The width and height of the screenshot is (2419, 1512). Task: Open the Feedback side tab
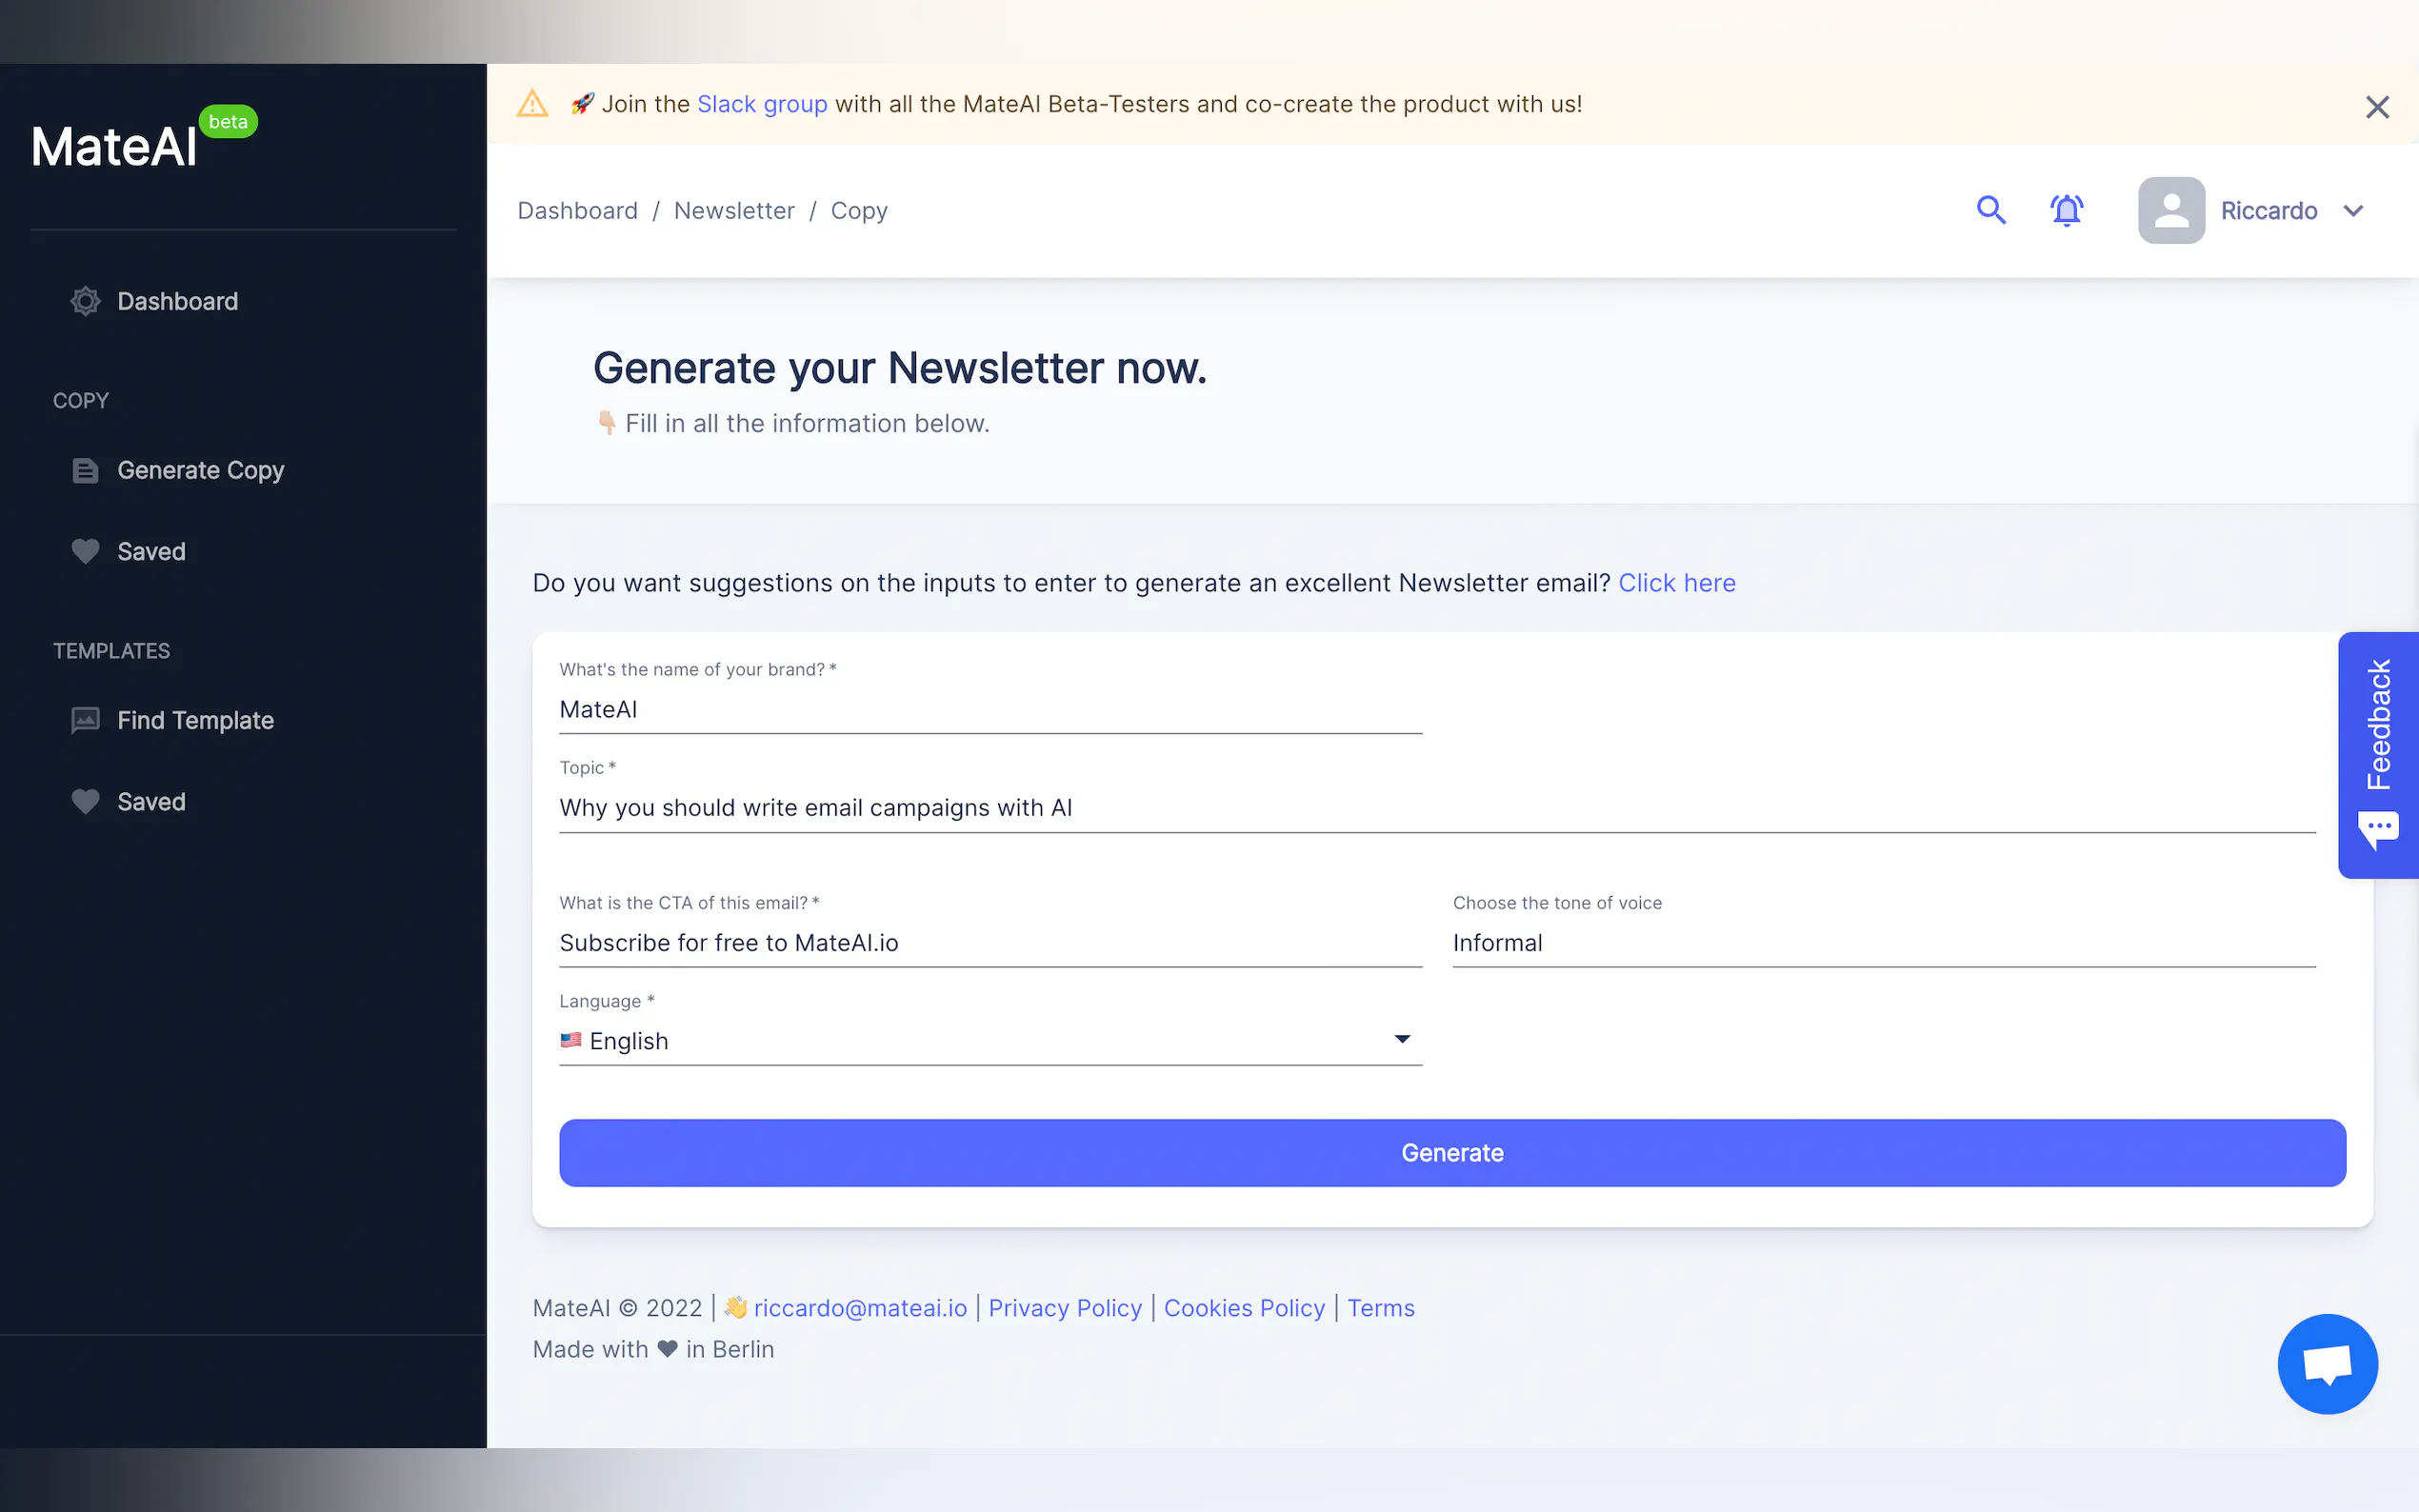pos(2378,755)
